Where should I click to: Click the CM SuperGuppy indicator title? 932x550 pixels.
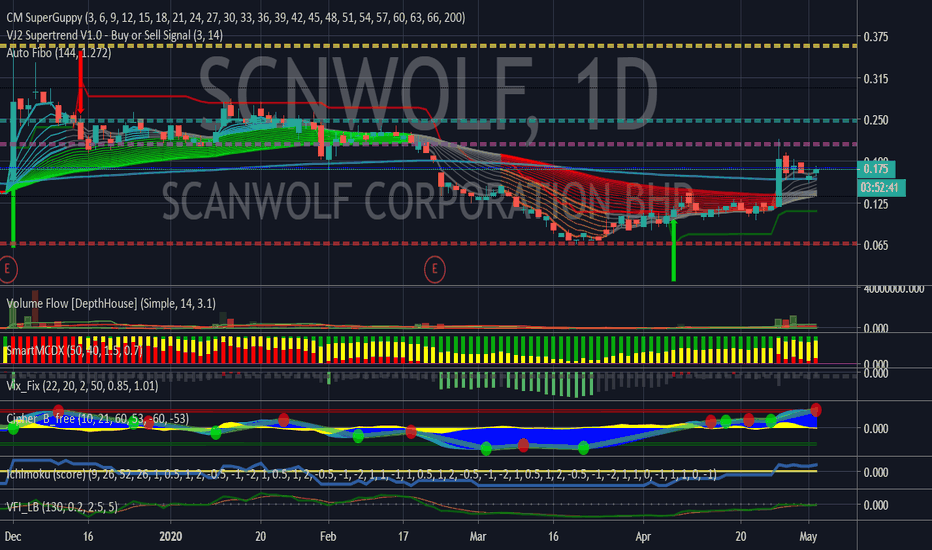[236, 18]
